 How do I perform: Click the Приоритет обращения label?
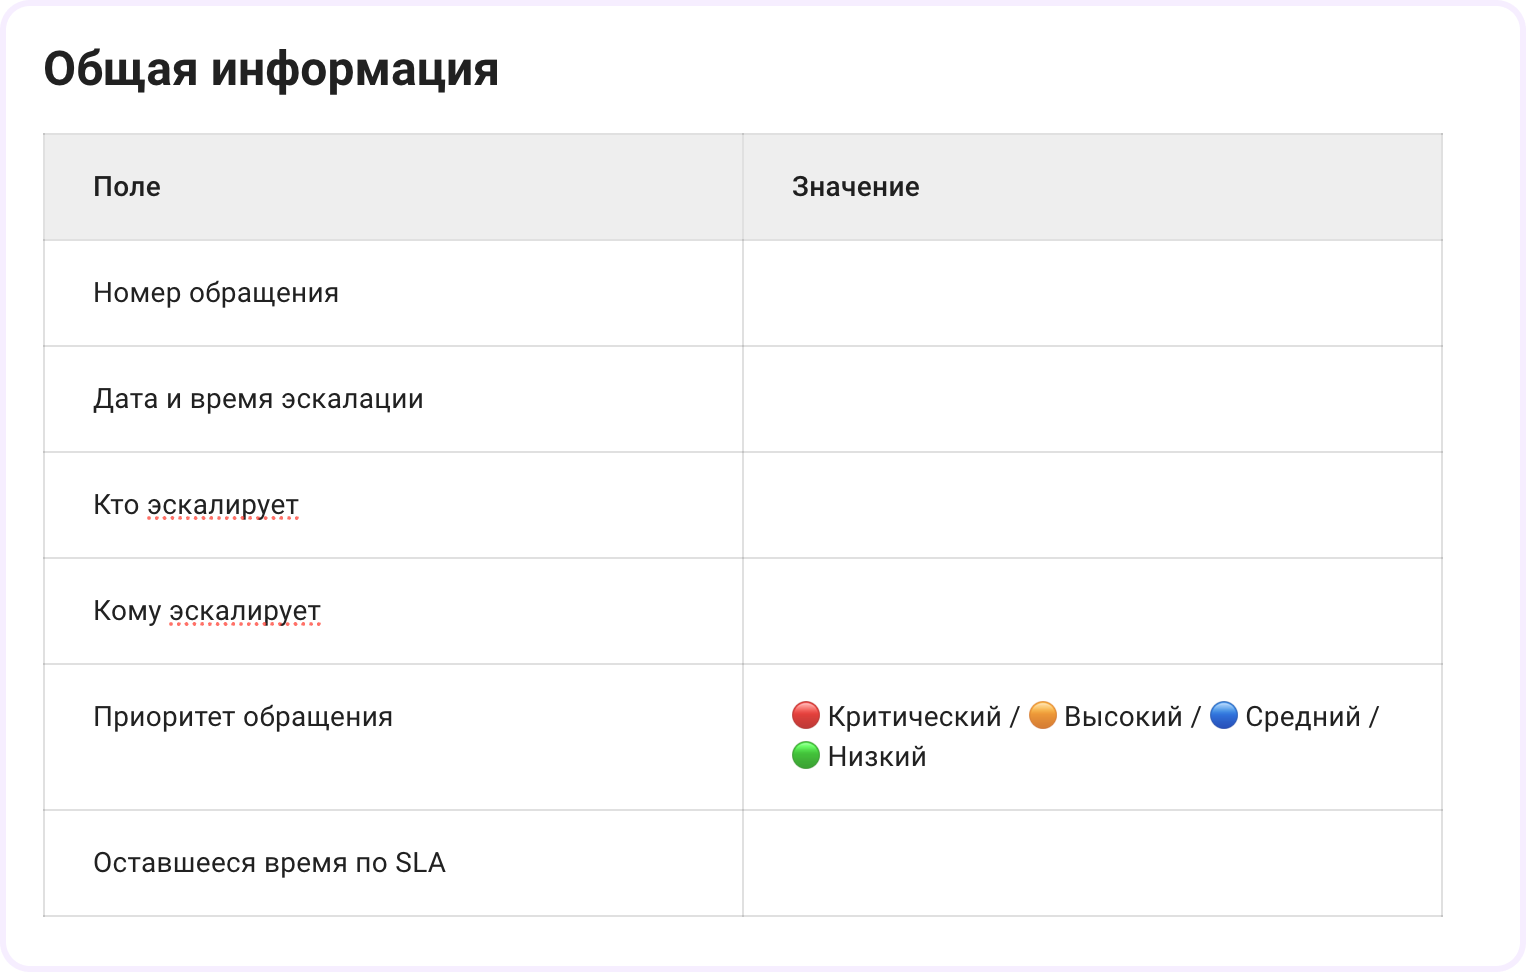[x=243, y=717]
